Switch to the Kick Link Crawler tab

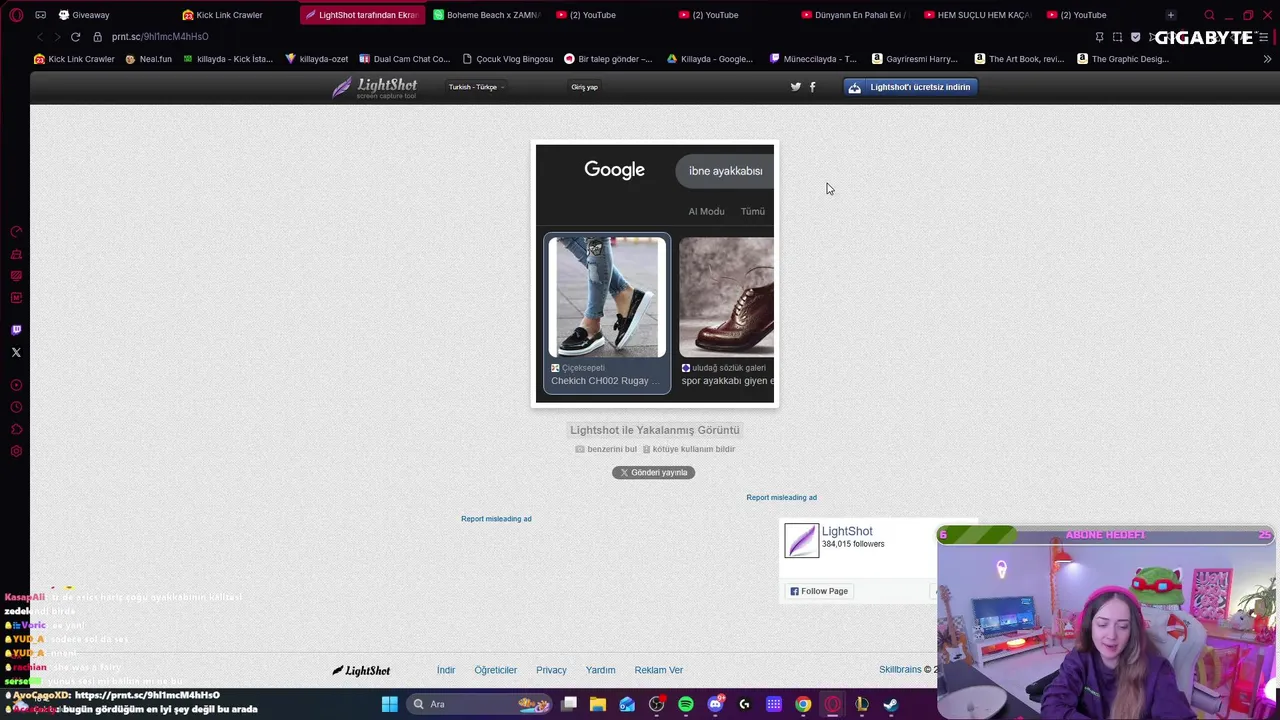pos(235,15)
